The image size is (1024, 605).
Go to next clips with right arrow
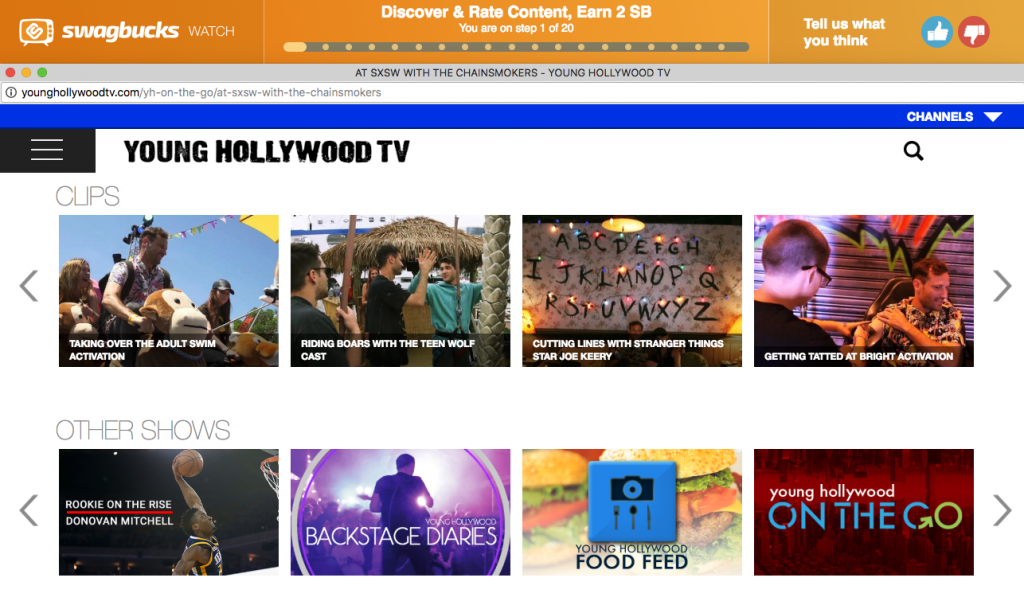pyautogui.click(x=1002, y=286)
